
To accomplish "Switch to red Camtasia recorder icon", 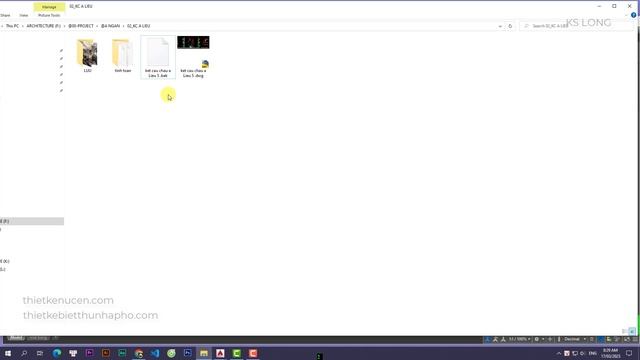I will [253, 353].
